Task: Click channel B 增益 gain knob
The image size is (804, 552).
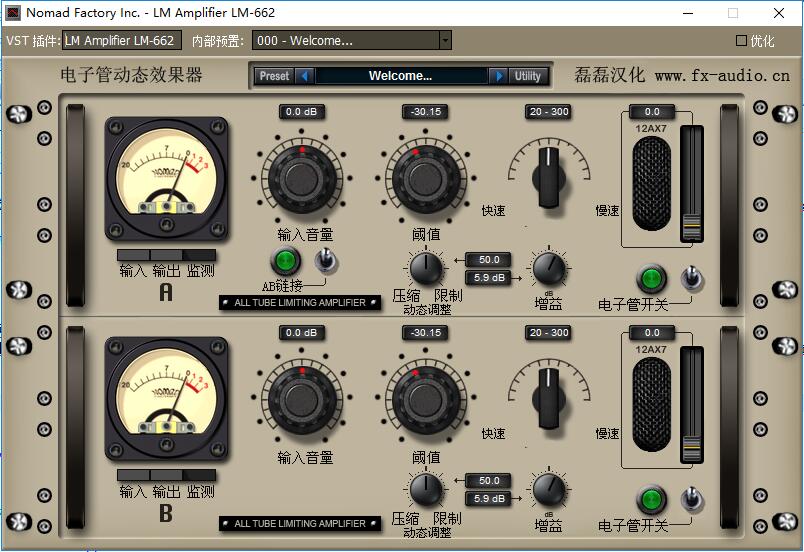Action: pyautogui.click(x=549, y=490)
